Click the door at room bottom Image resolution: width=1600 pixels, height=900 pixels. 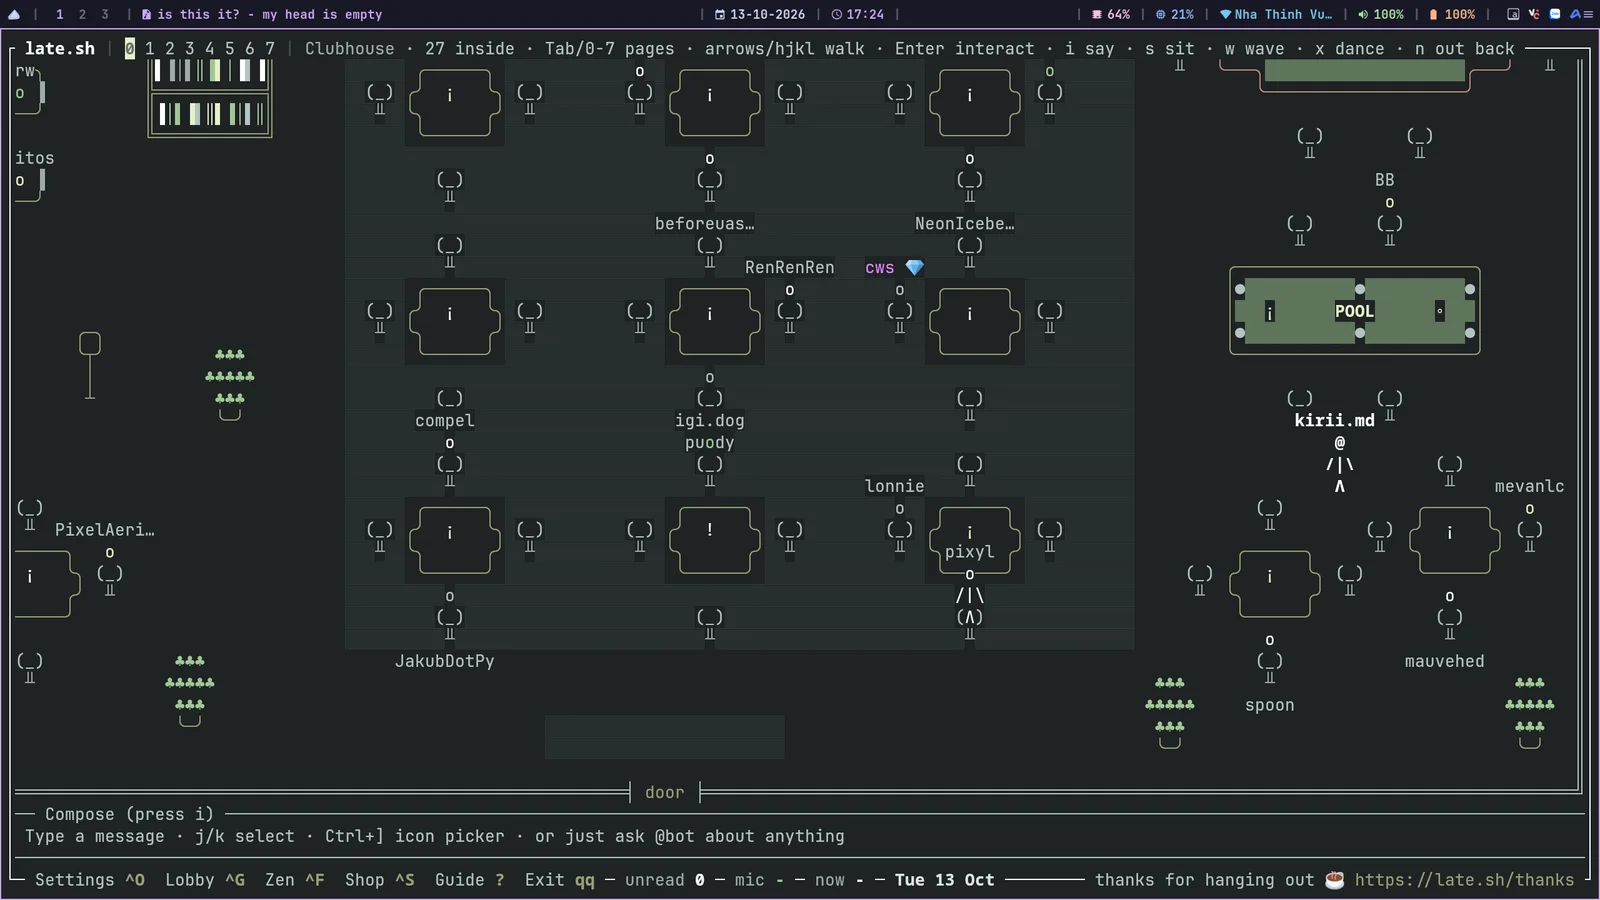pos(665,792)
